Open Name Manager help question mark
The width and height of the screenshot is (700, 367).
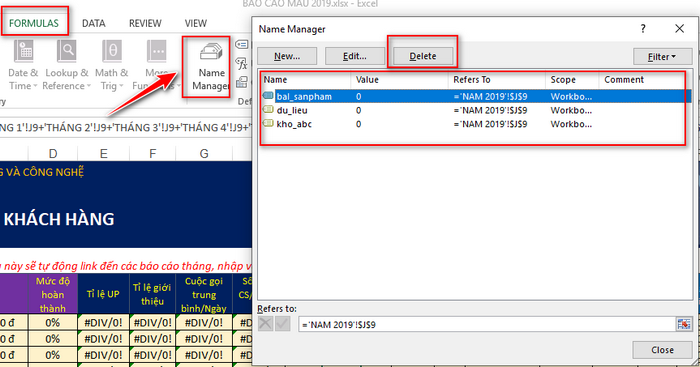(643, 29)
